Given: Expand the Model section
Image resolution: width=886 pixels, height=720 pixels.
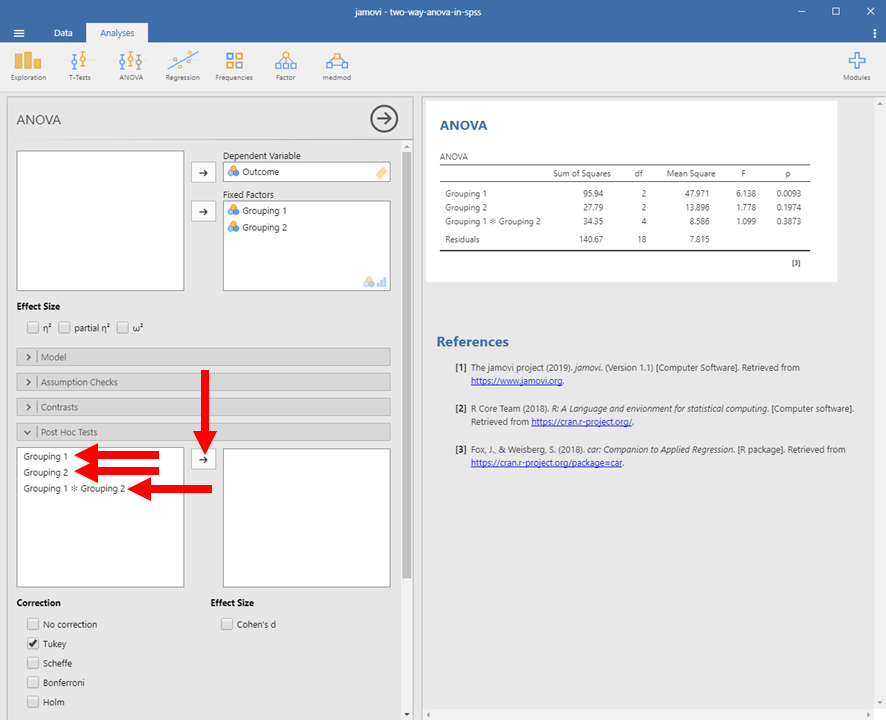Looking at the screenshot, I should 204,357.
